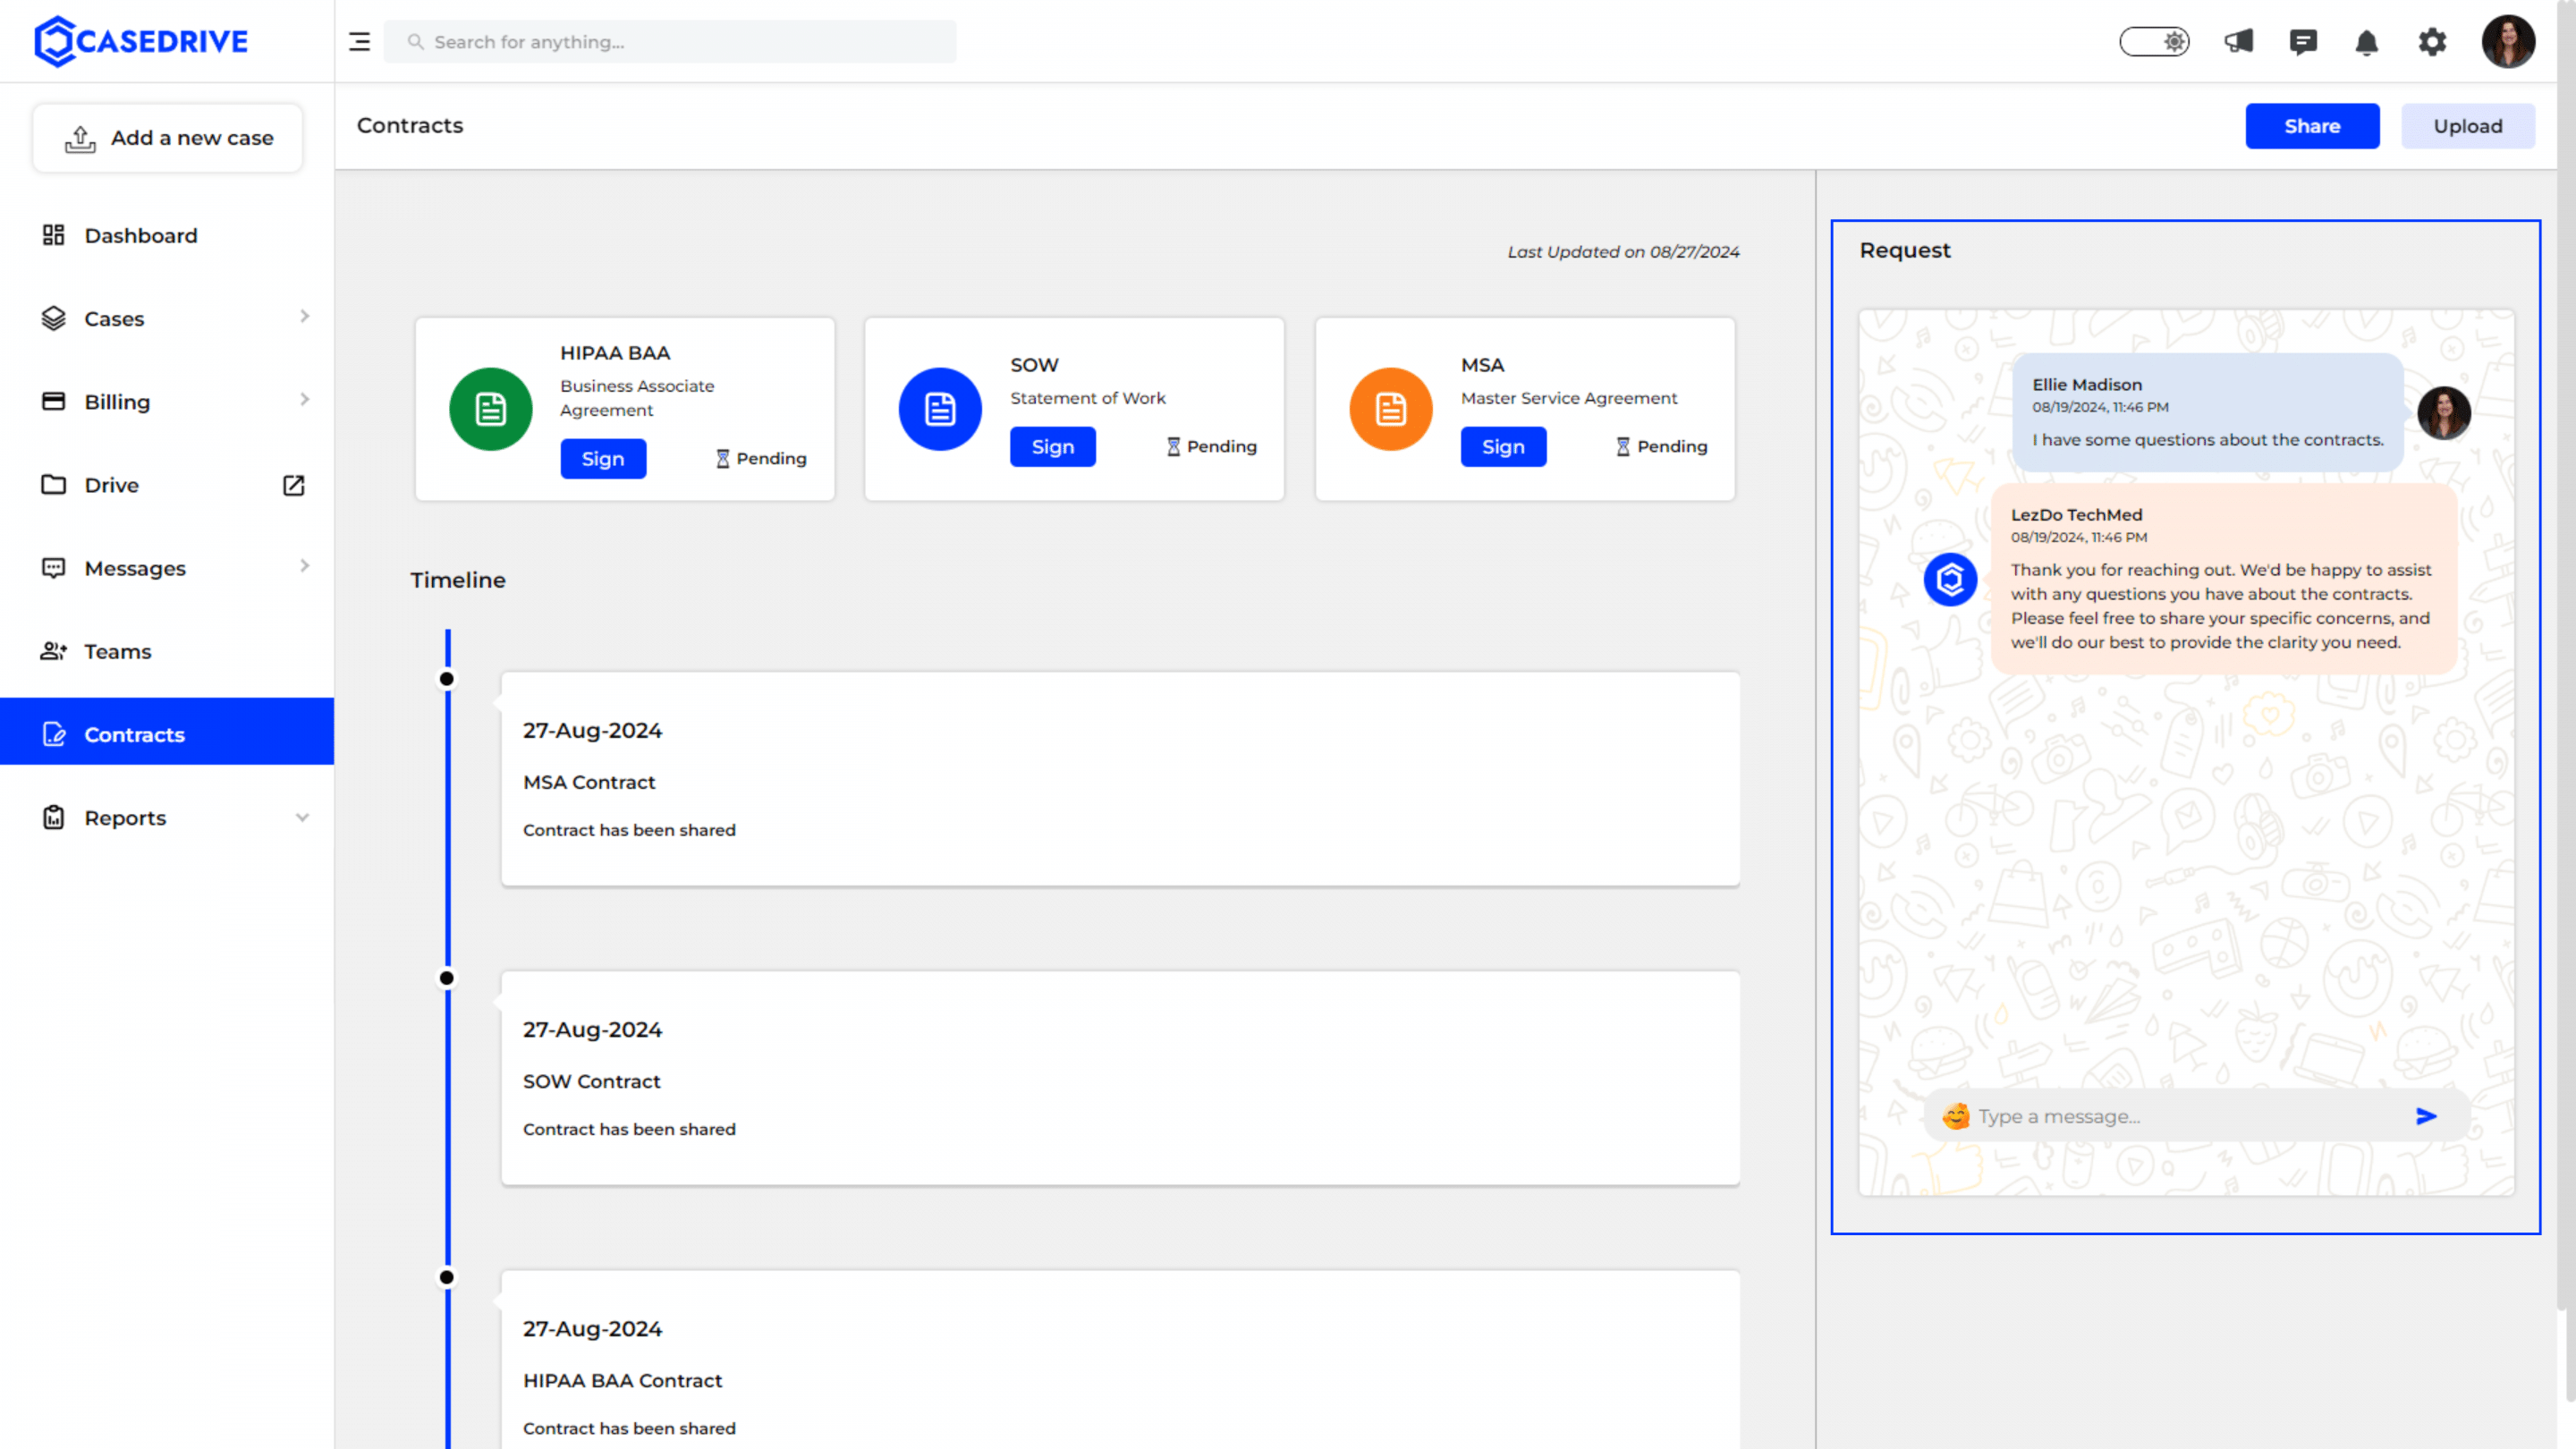This screenshot has width=2576, height=1449.
Task: Click Ellie Madison's chat avatar
Action: click(2443, 412)
